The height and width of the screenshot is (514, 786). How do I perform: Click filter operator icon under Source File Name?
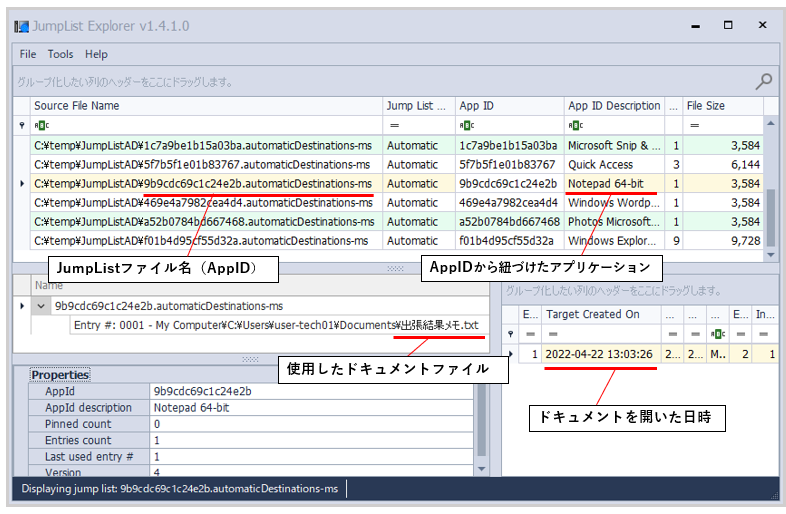click(42, 125)
